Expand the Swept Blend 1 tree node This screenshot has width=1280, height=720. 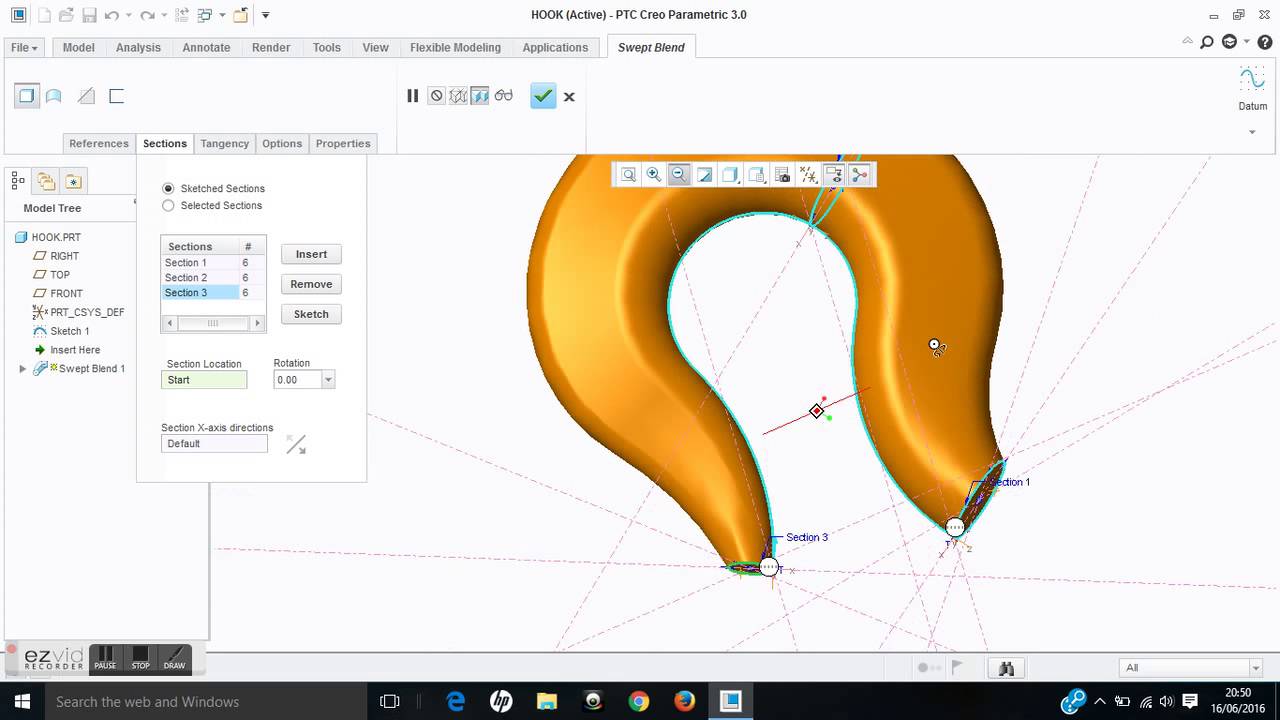(23, 369)
